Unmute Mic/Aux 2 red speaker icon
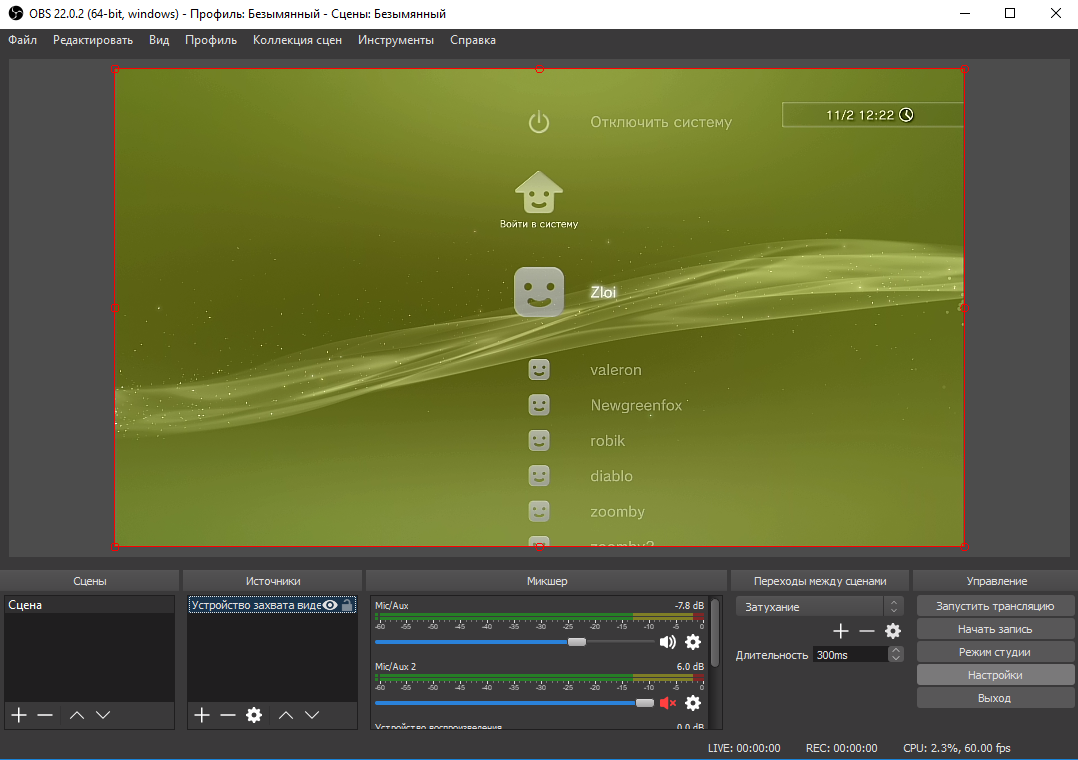 point(668,703)
